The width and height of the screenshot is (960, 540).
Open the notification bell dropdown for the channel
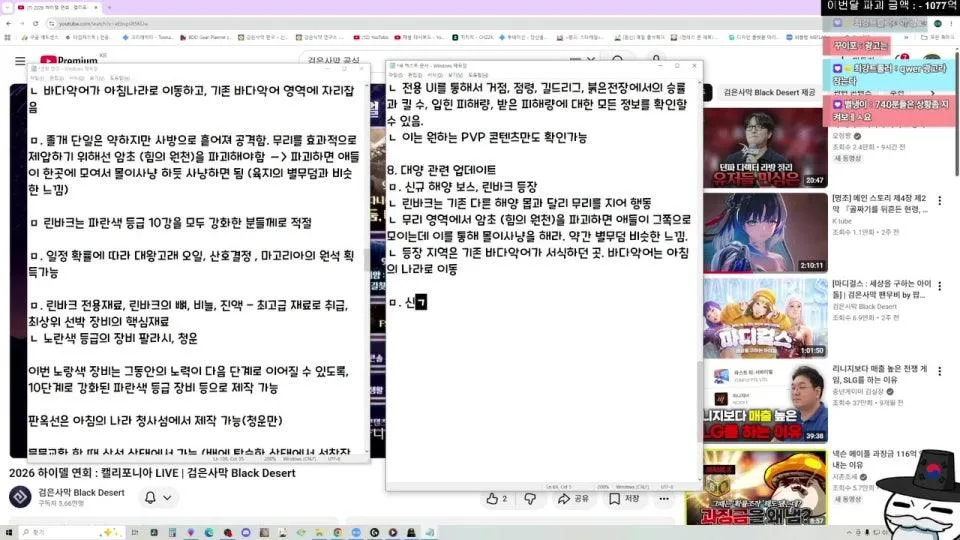pos(157,498)
